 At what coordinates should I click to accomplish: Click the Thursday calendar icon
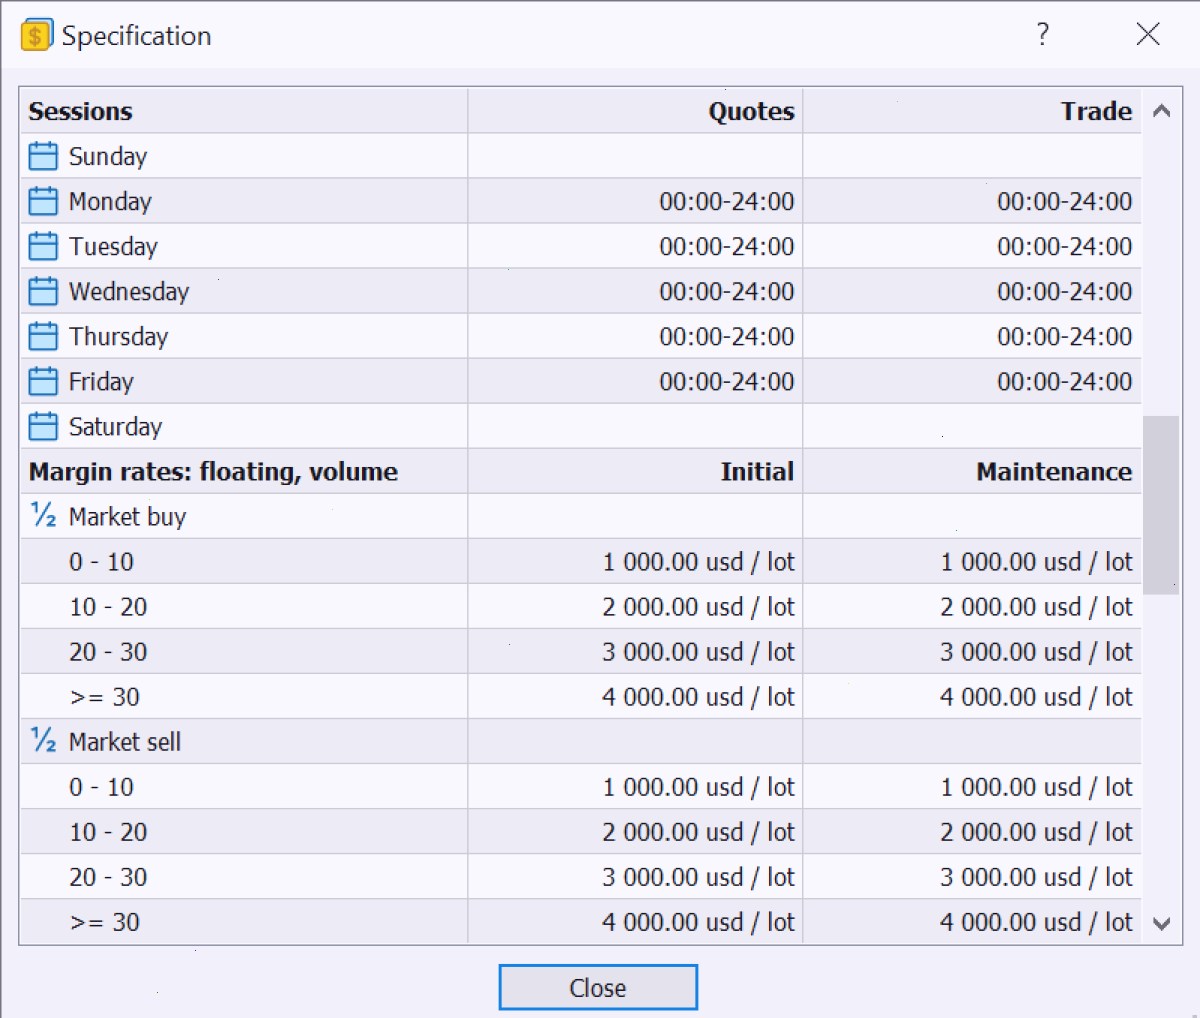[43, 336]
